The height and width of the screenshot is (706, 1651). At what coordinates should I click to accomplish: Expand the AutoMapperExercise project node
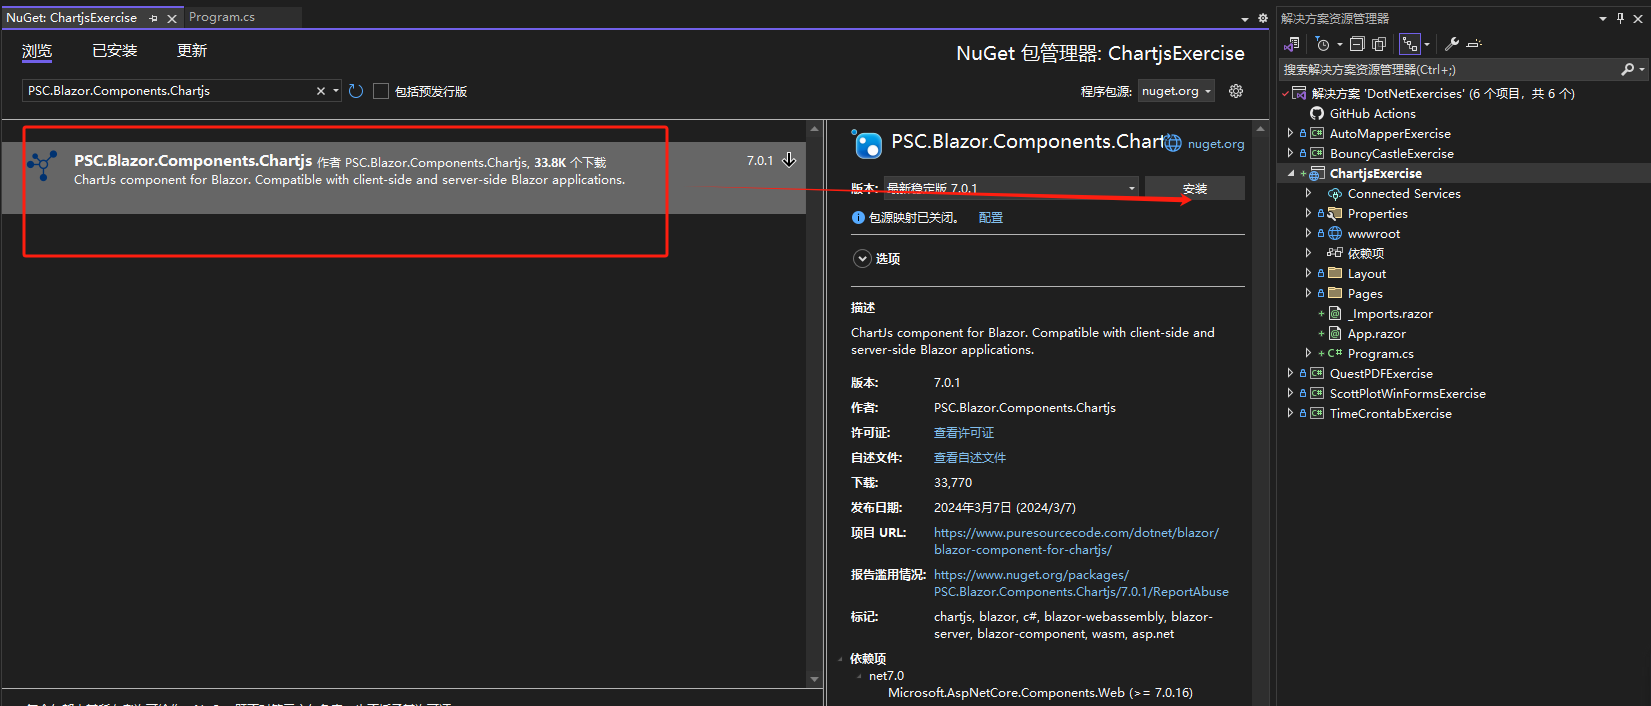point(1290,133)
